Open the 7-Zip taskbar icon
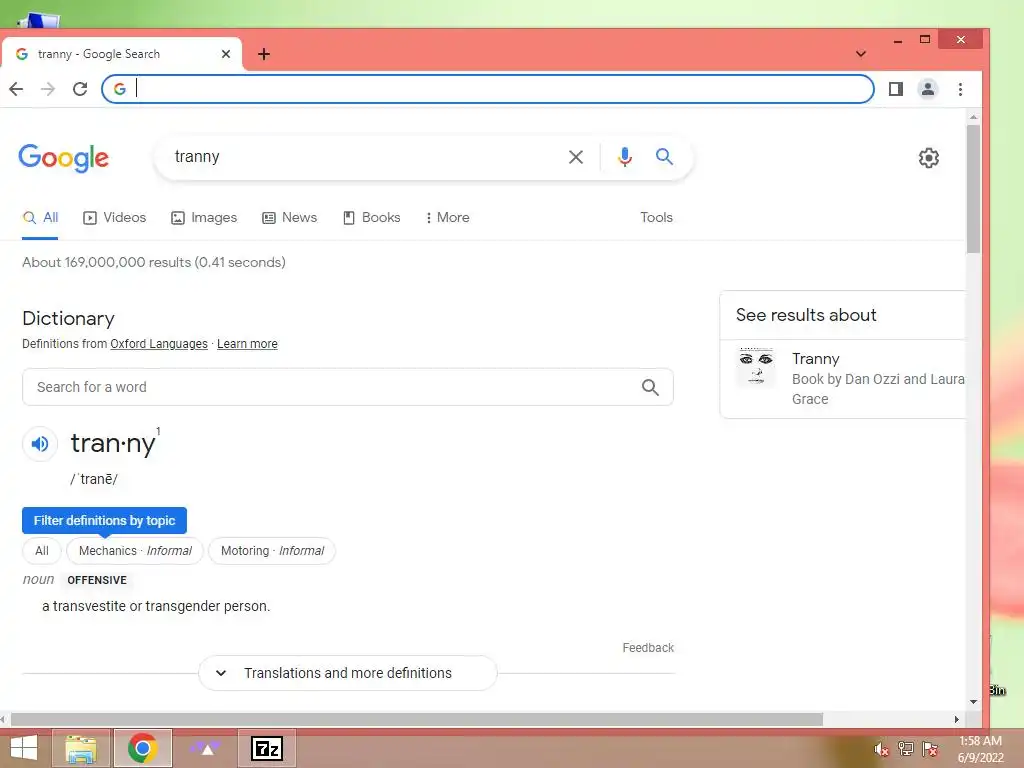The height and width of the screenshot is (768, 1024). pyautogui.click(x=266, y=748)
